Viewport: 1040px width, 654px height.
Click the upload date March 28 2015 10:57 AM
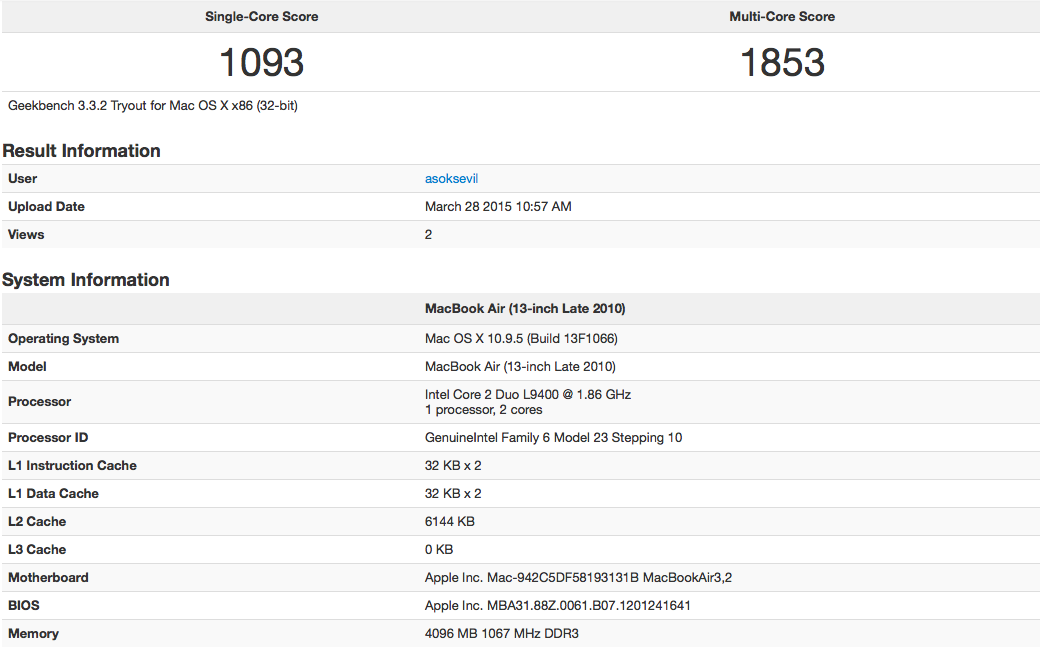498,206
